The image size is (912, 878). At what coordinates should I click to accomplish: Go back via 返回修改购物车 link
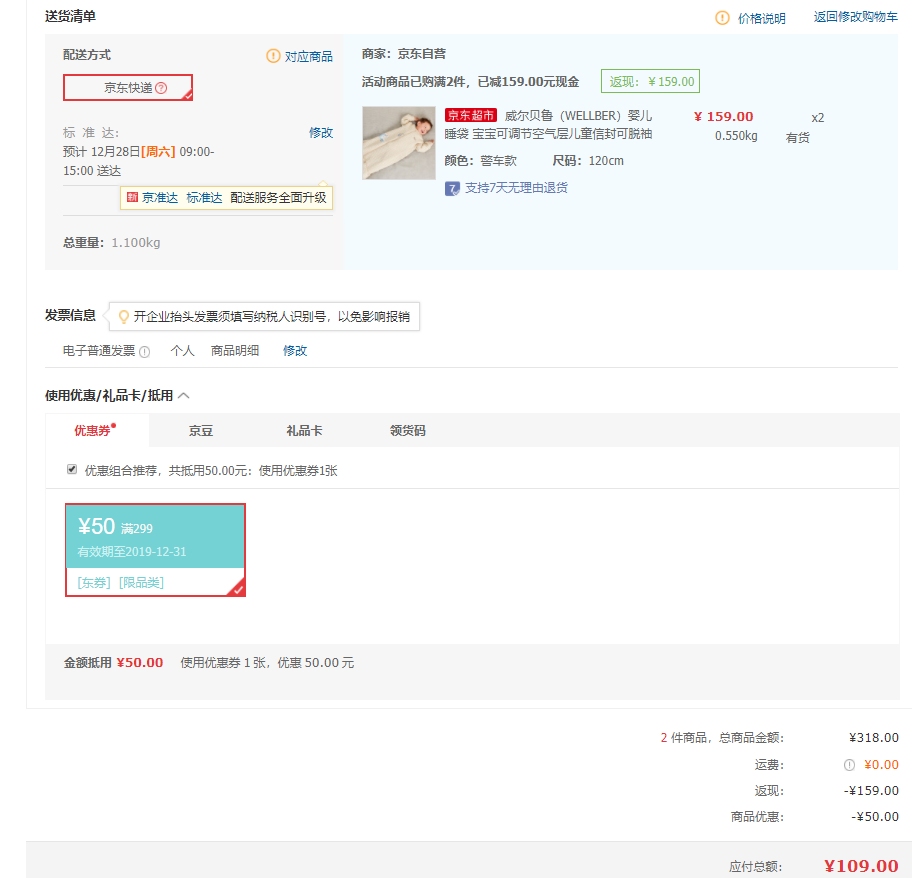(855, 17)
